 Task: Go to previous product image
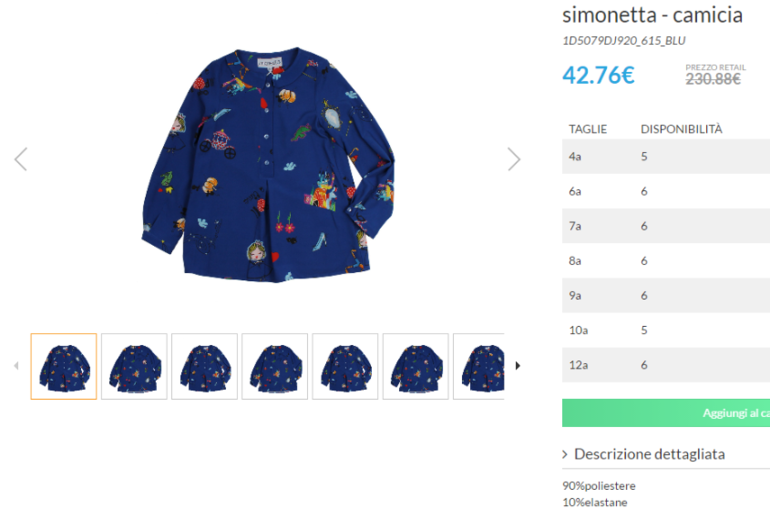click(20, 159)
